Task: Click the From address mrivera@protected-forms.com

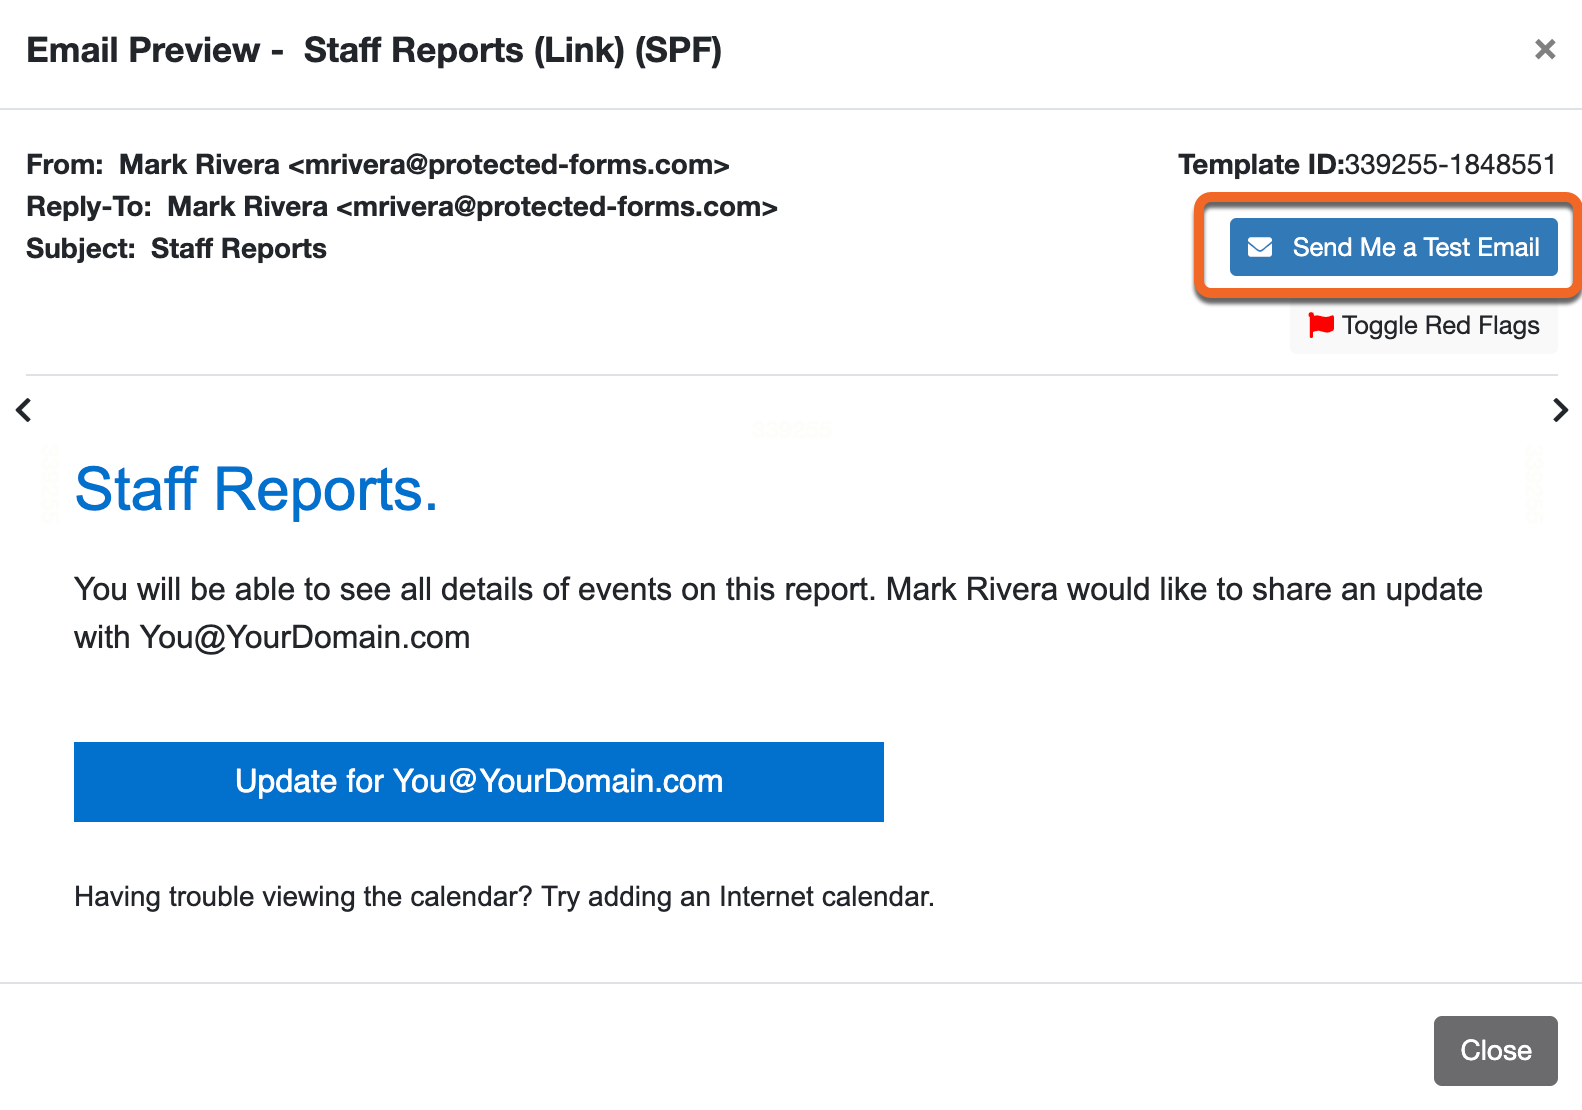Action: [509, 165]
